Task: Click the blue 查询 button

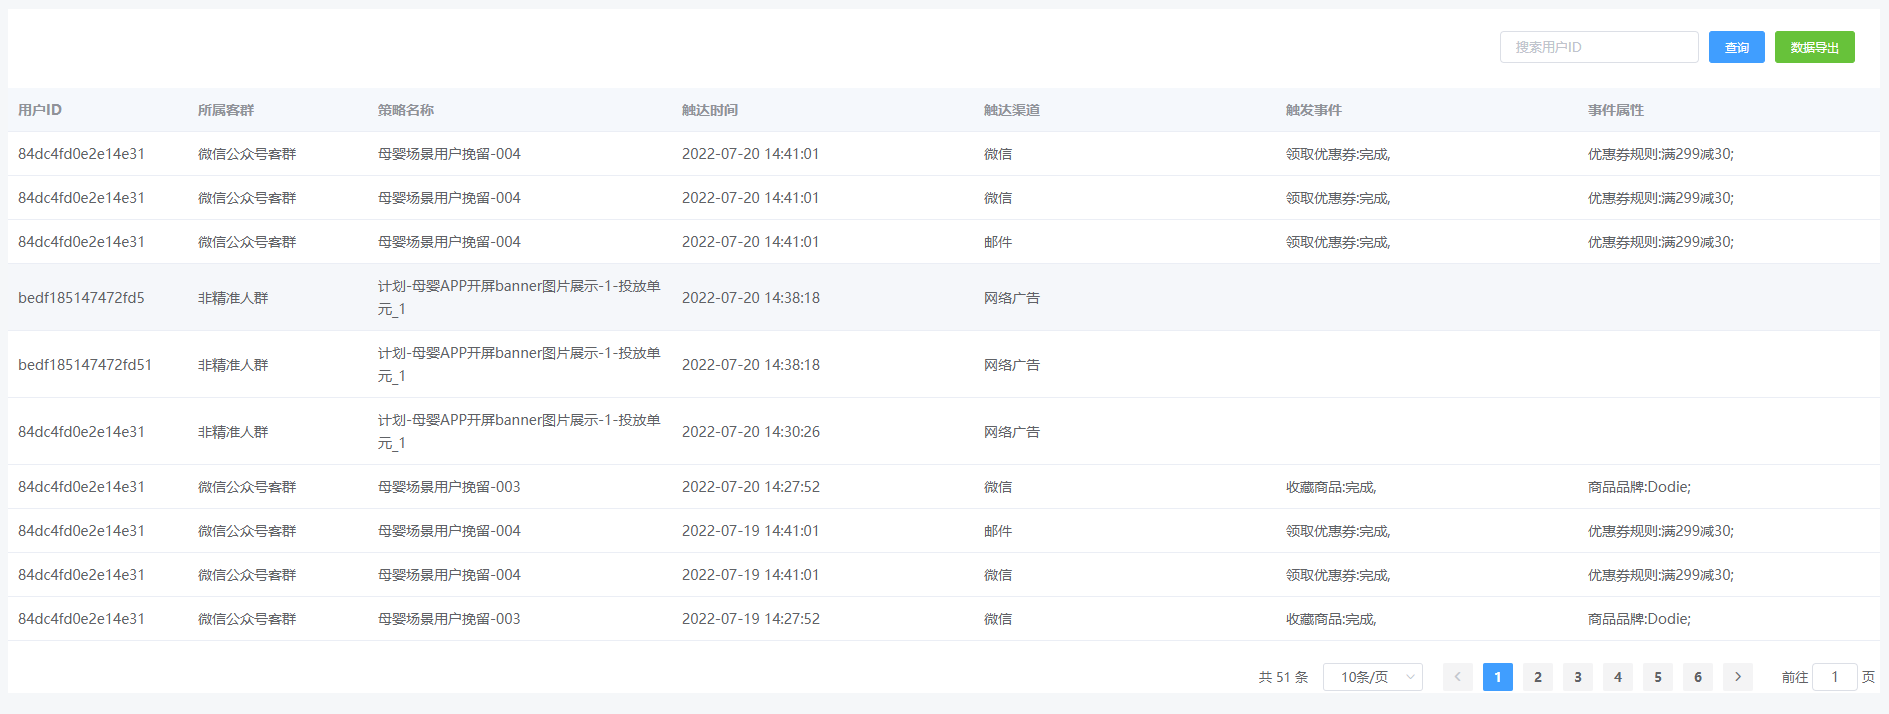Action: (1736, 47)
